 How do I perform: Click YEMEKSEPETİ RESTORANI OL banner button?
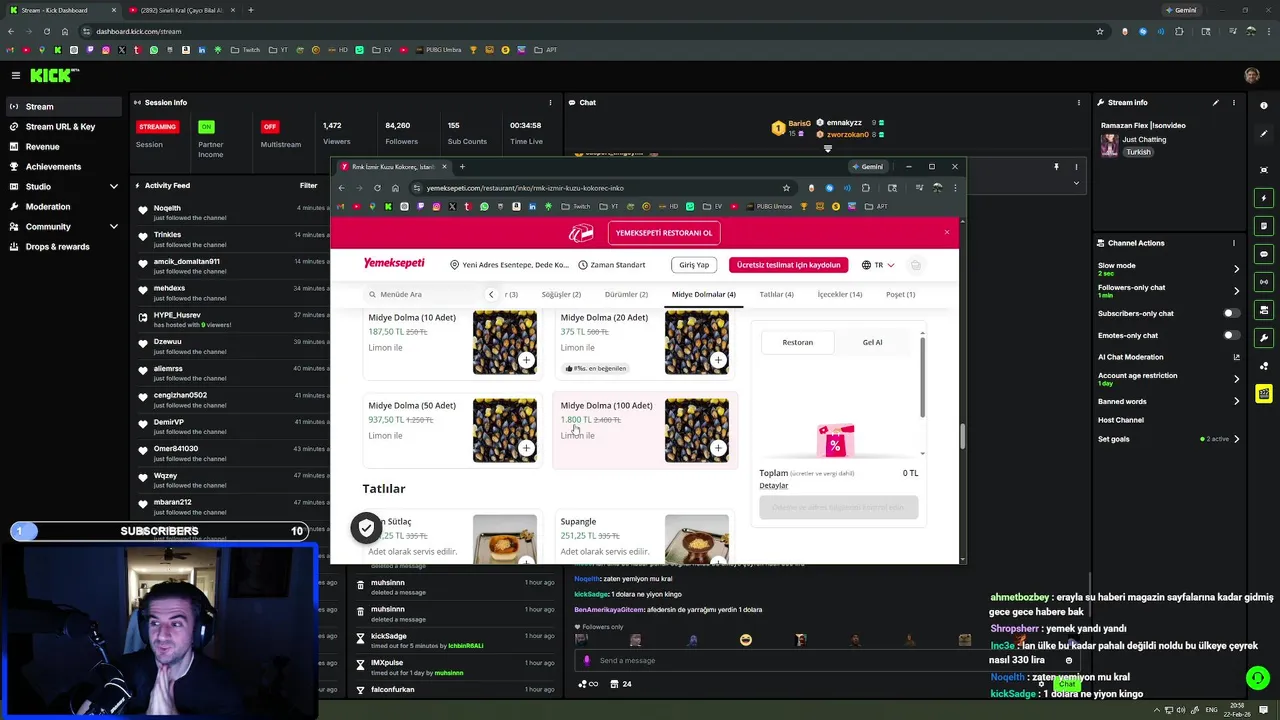tap(664, 233)
